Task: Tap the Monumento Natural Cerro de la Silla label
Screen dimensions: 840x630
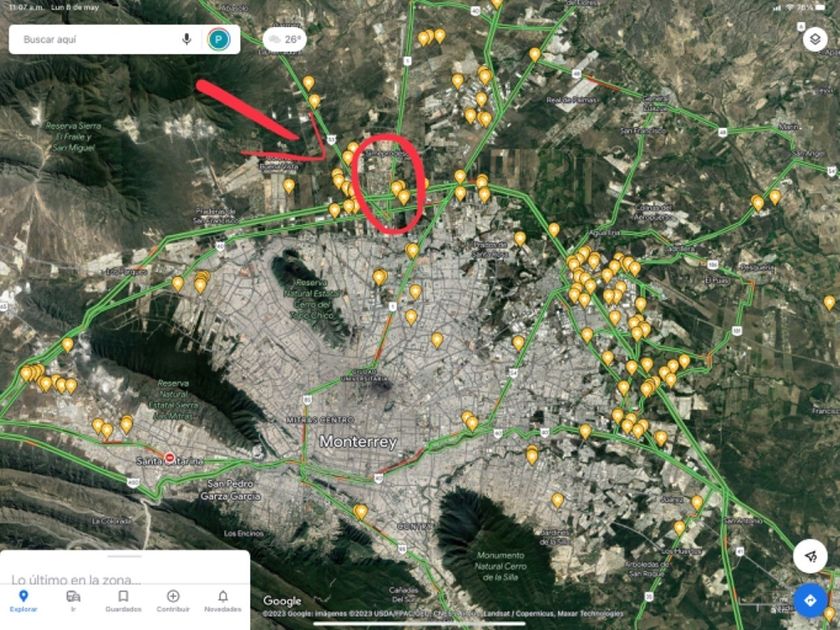Action: coord(500,566)
